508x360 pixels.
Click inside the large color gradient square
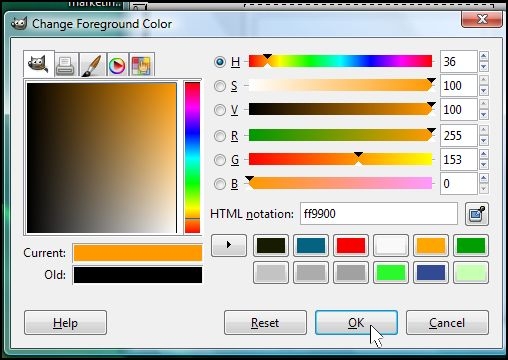[x=102, y=158]
